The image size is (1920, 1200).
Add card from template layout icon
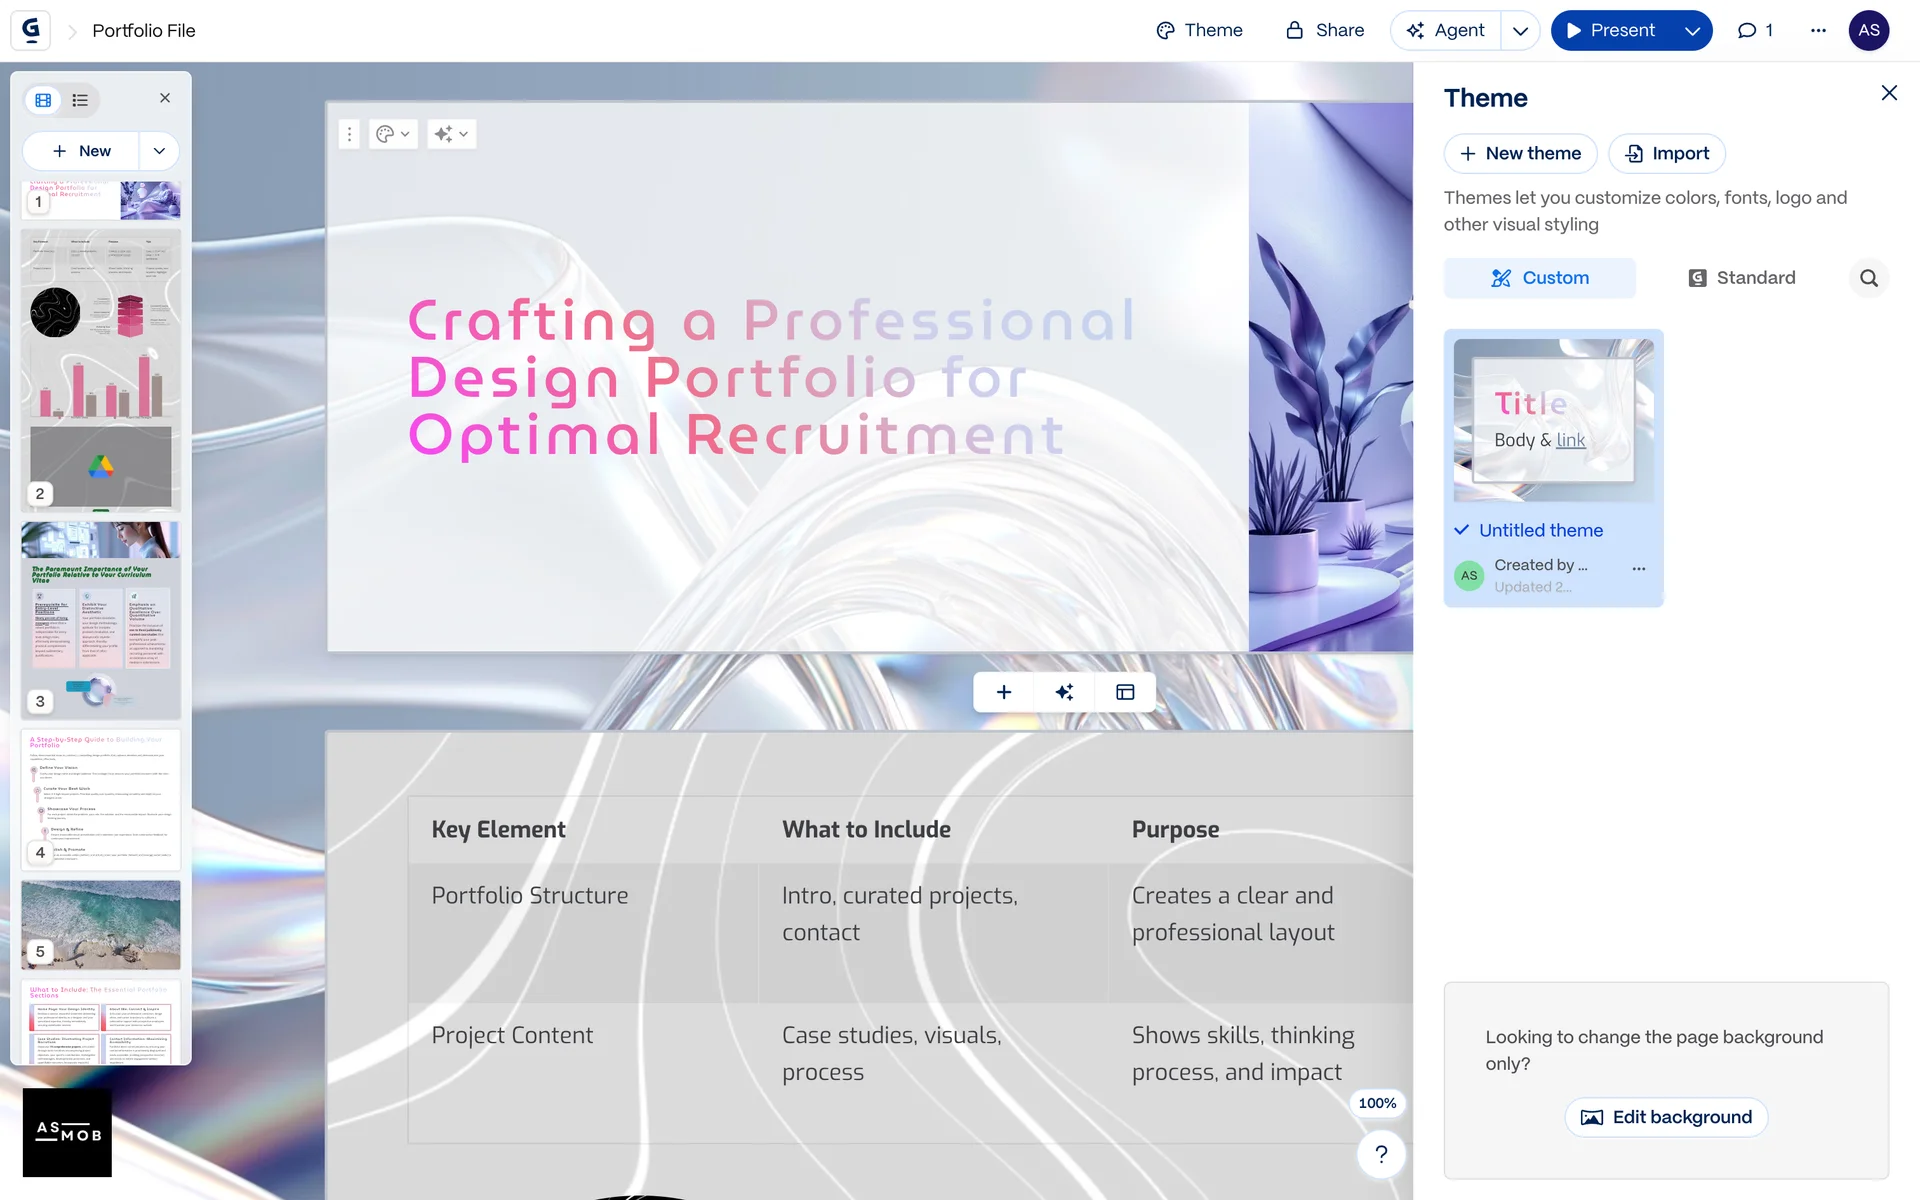[x=1125, y=692]
